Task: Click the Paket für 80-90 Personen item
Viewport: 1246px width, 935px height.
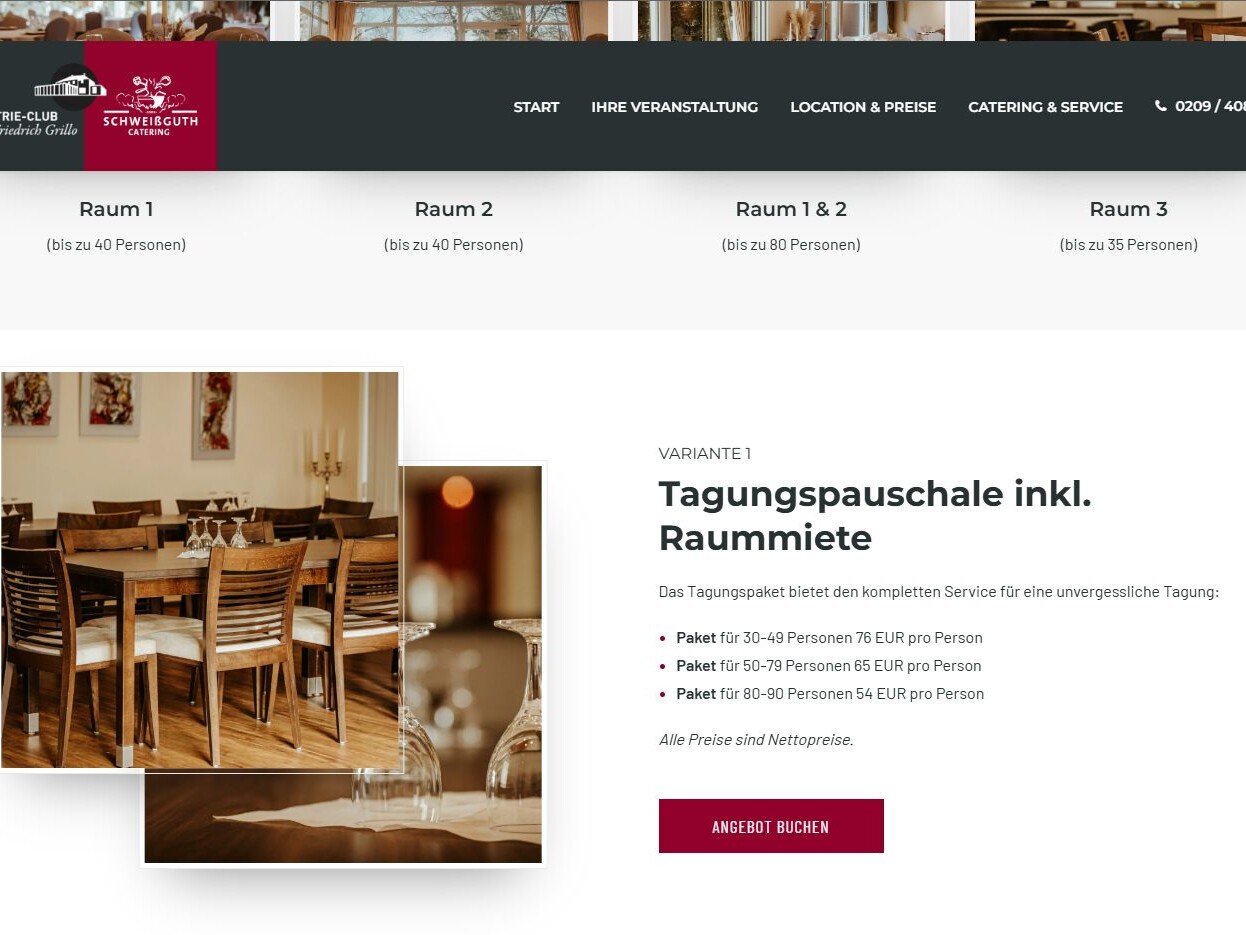Action: pos(830,693)
